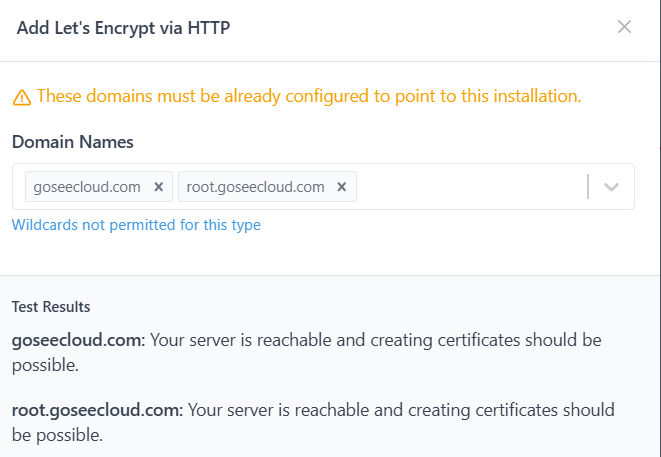Click the Add Let's Encrypt via HTTP title
Screen dimensions: 661x457
pos(124,27)
